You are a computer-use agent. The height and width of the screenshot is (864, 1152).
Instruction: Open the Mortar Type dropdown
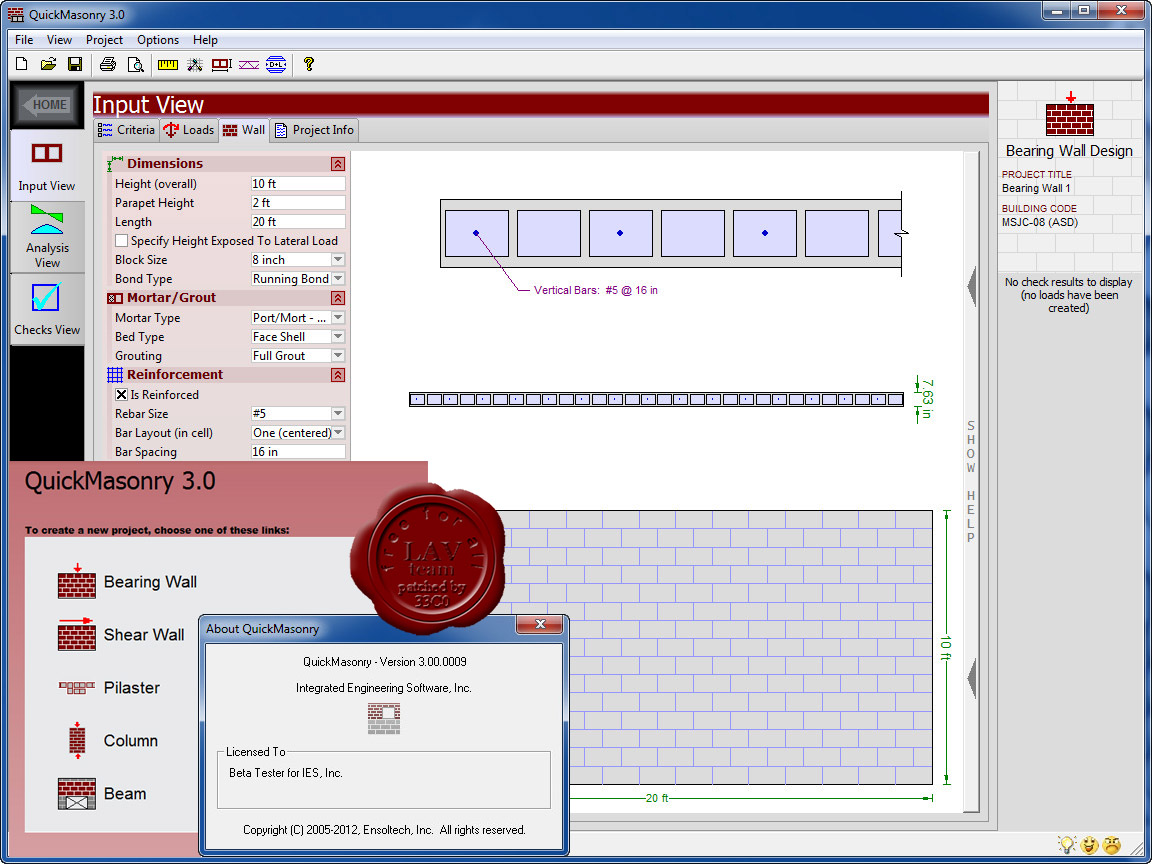(338, 317)
